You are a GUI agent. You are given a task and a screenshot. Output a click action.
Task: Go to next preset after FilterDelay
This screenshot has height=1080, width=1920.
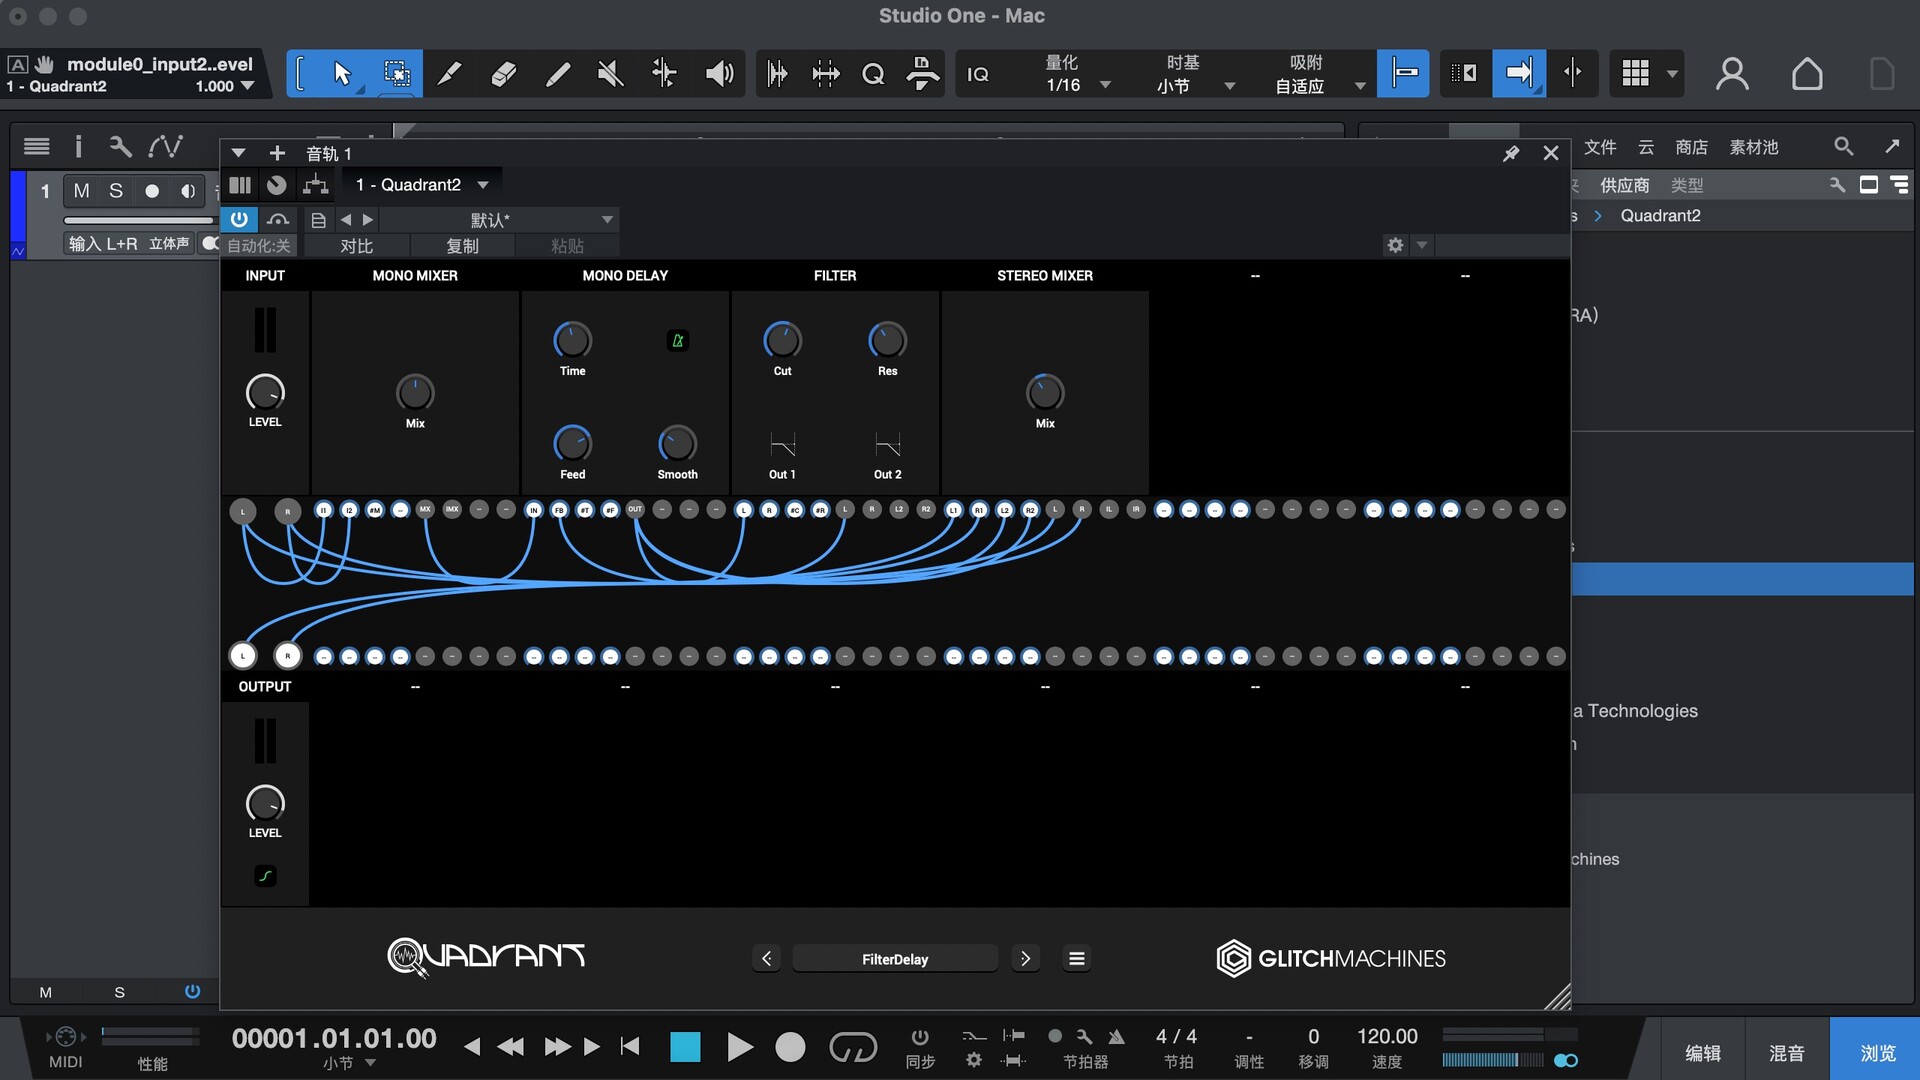pos(1025,958)
